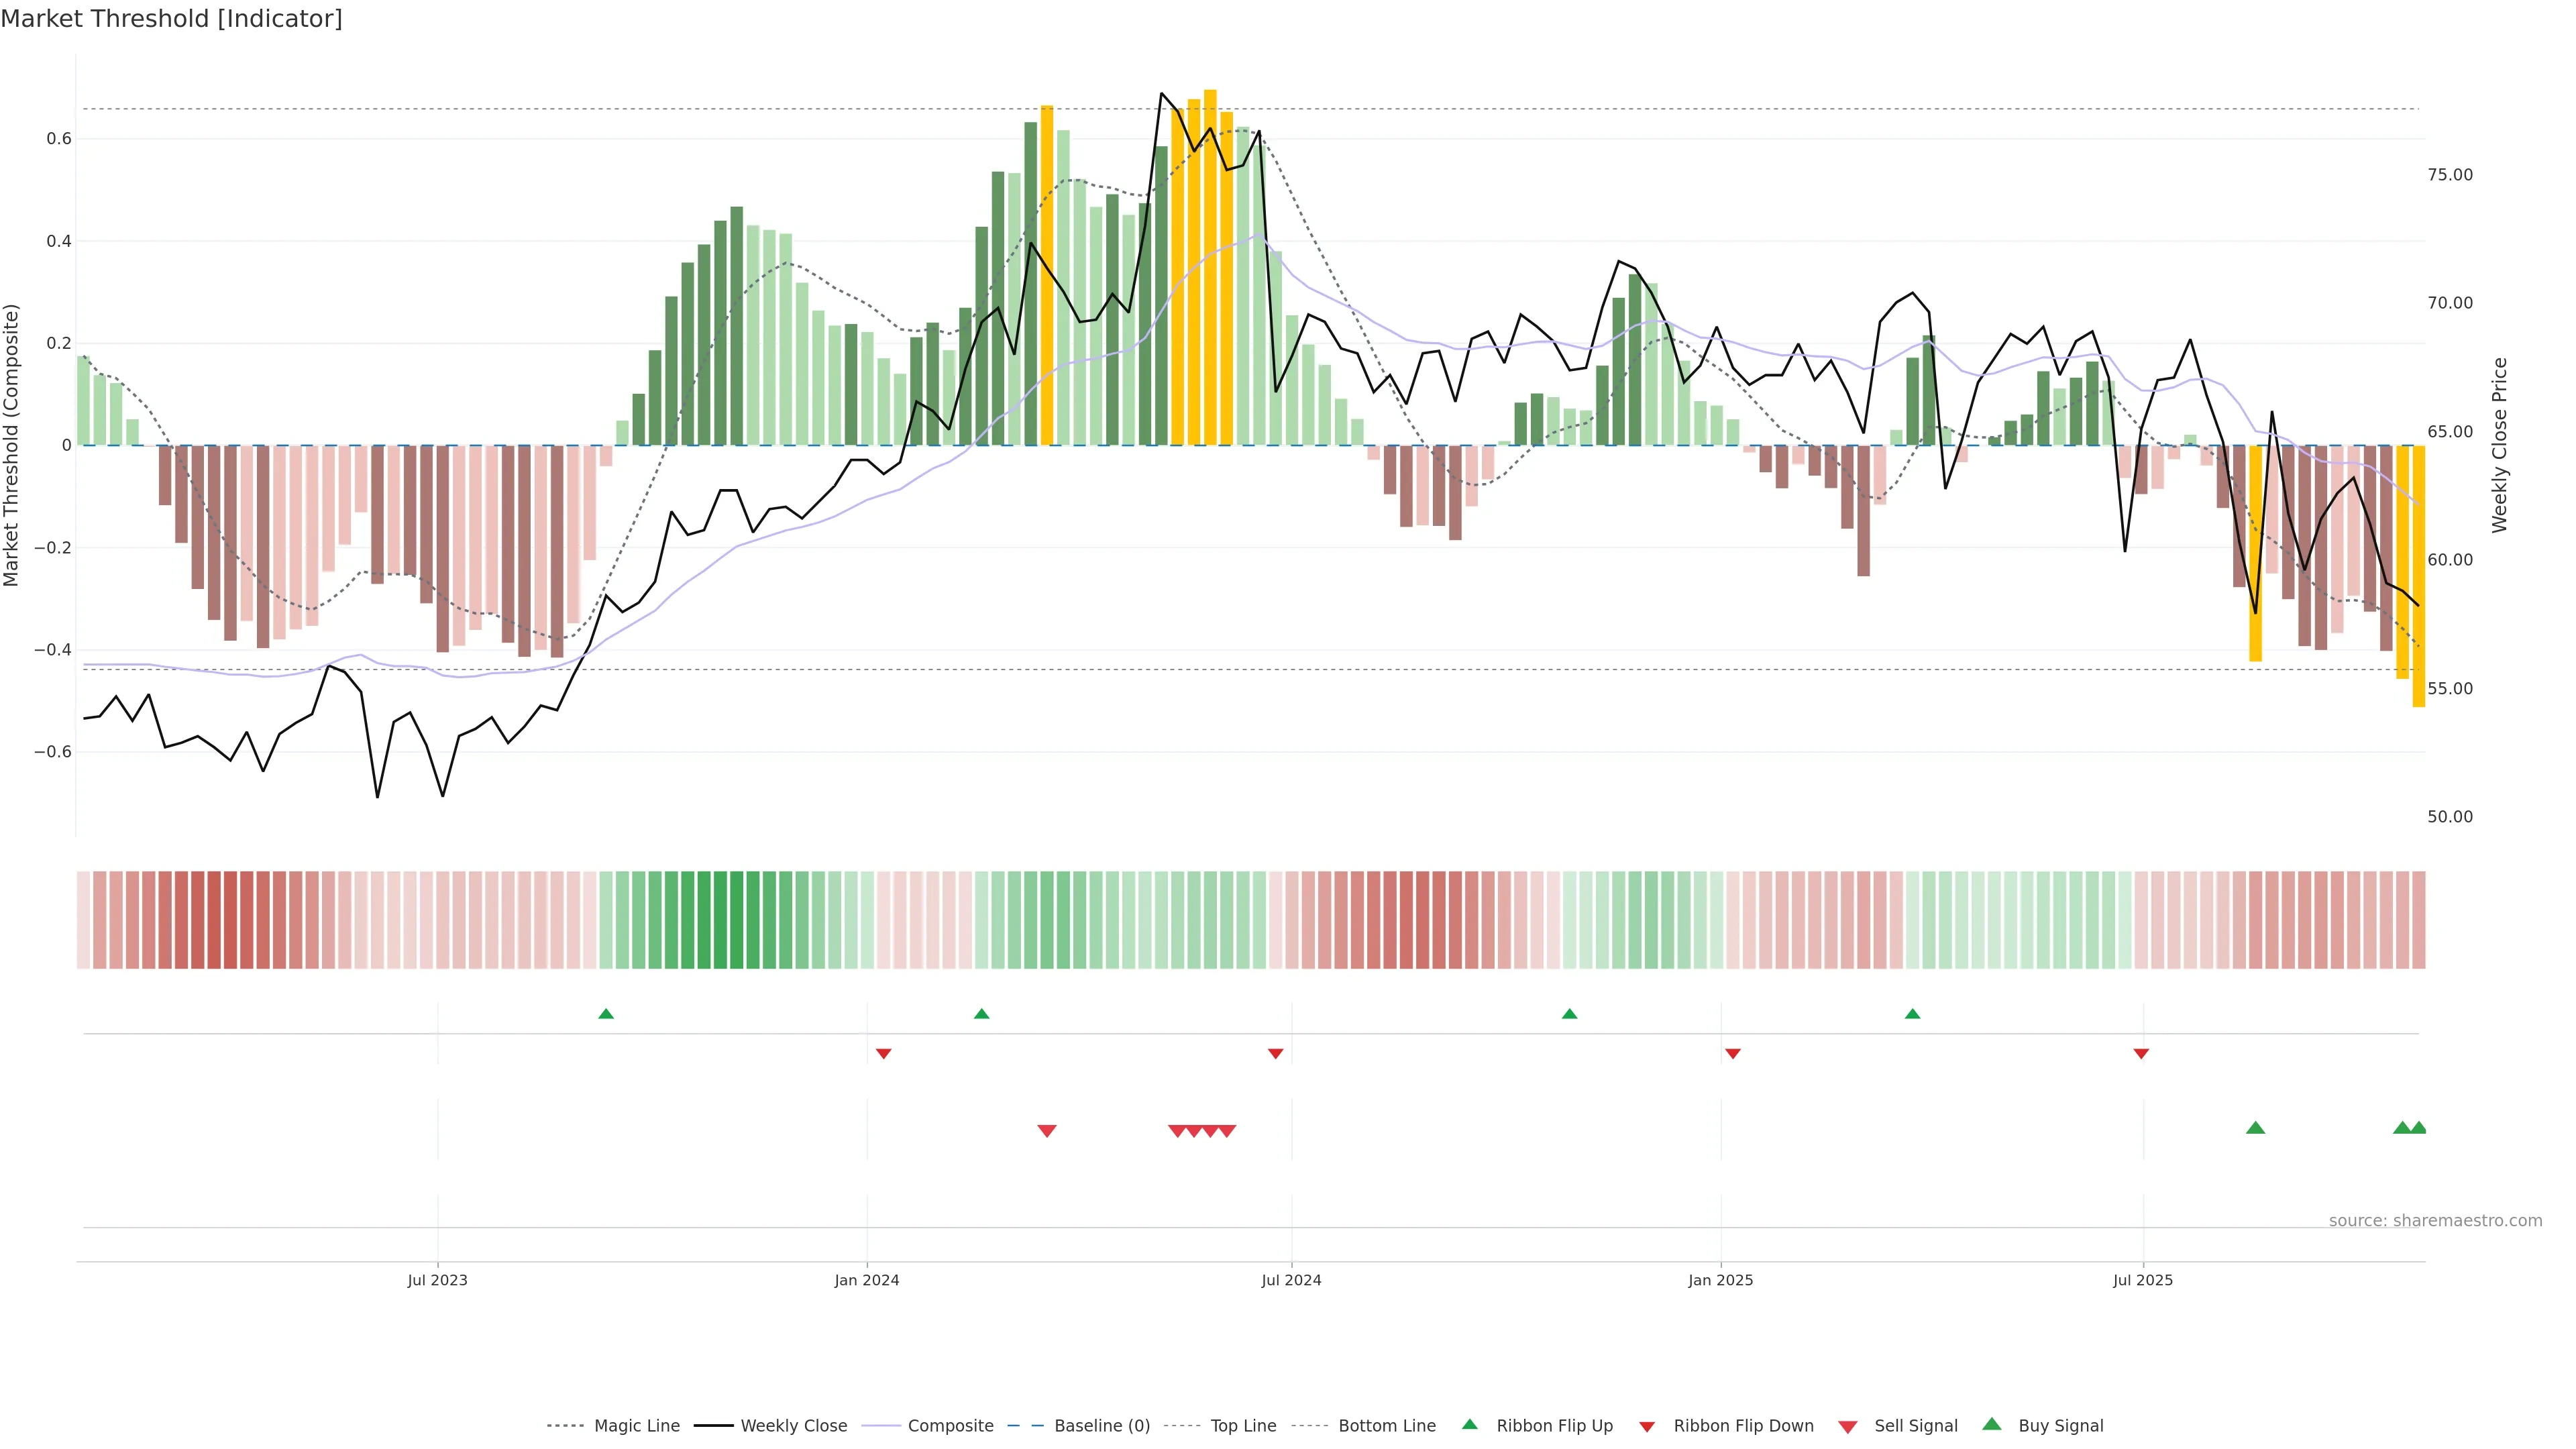Screen dimensions: 2576x1449
Task: Click the darkest green ribbon segment
Action: [x=720, y=920]
